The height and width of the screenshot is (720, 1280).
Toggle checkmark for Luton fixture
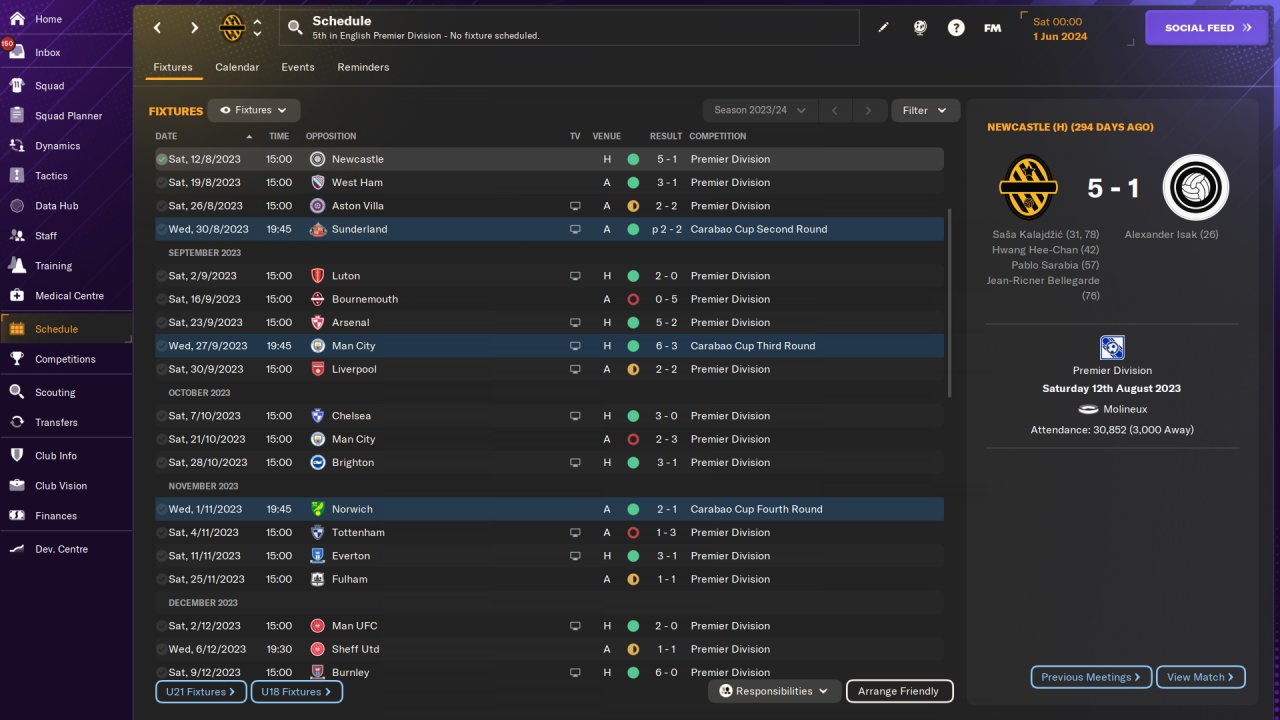tap(162, 276)
